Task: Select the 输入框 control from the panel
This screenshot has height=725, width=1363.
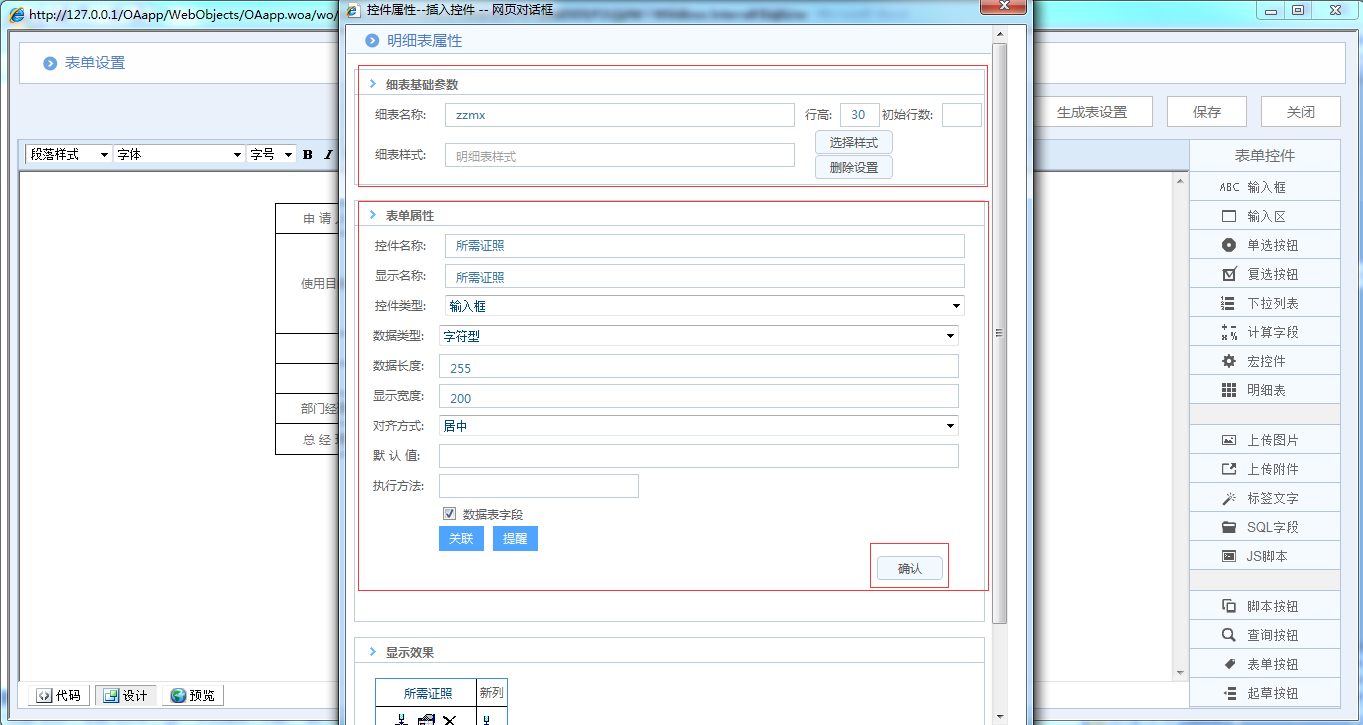Action: click(1264, 186)
